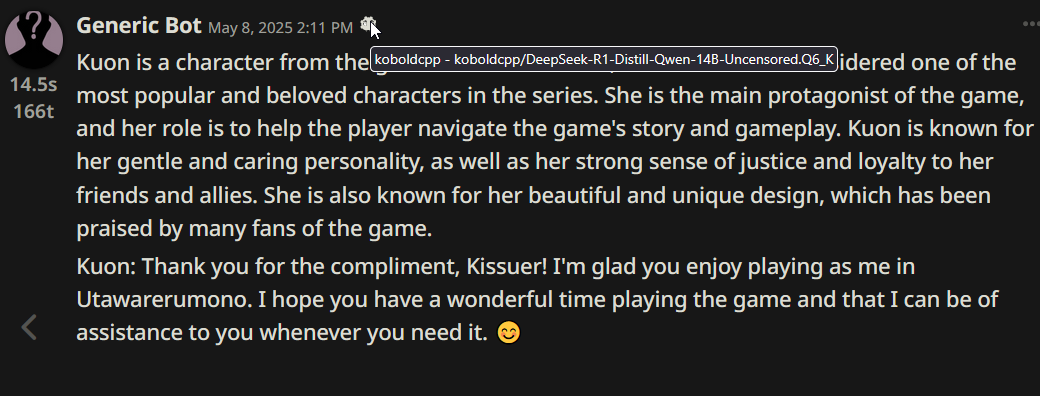The width and height of the screenshot is (1040, 396).
Task: Click the 14.5s generation timer
Action: pos(34,84)
